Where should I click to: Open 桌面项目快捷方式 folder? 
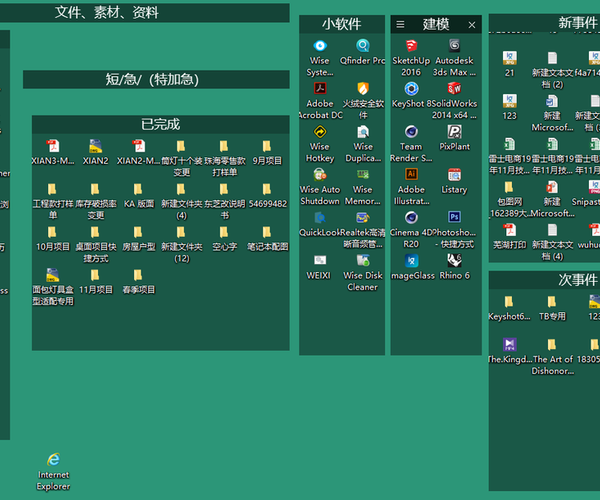(96, 232)
